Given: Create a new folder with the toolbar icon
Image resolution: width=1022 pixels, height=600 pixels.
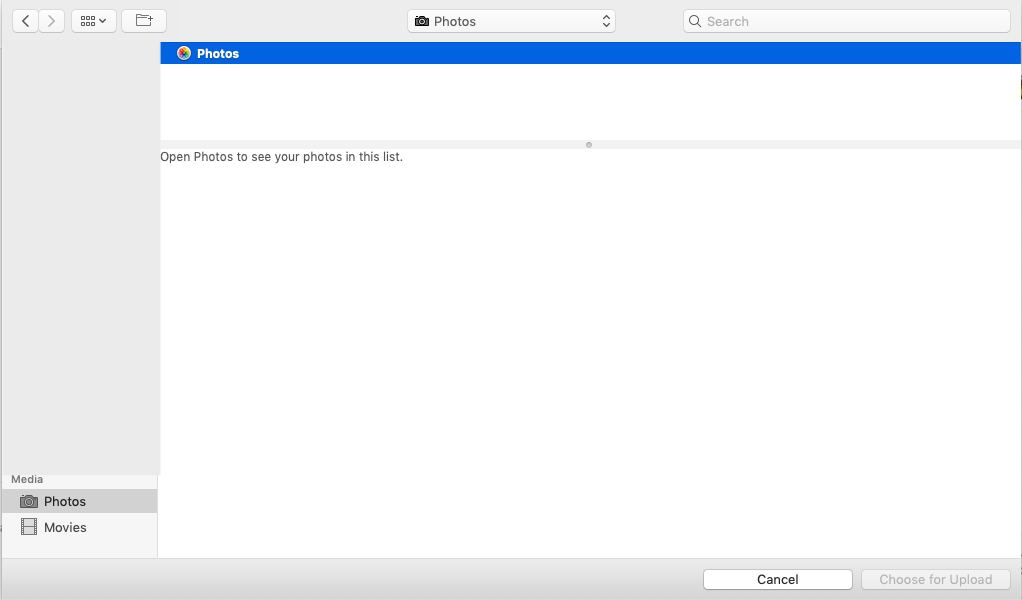Looking at the screenshot, I should (x=144, y=21).
